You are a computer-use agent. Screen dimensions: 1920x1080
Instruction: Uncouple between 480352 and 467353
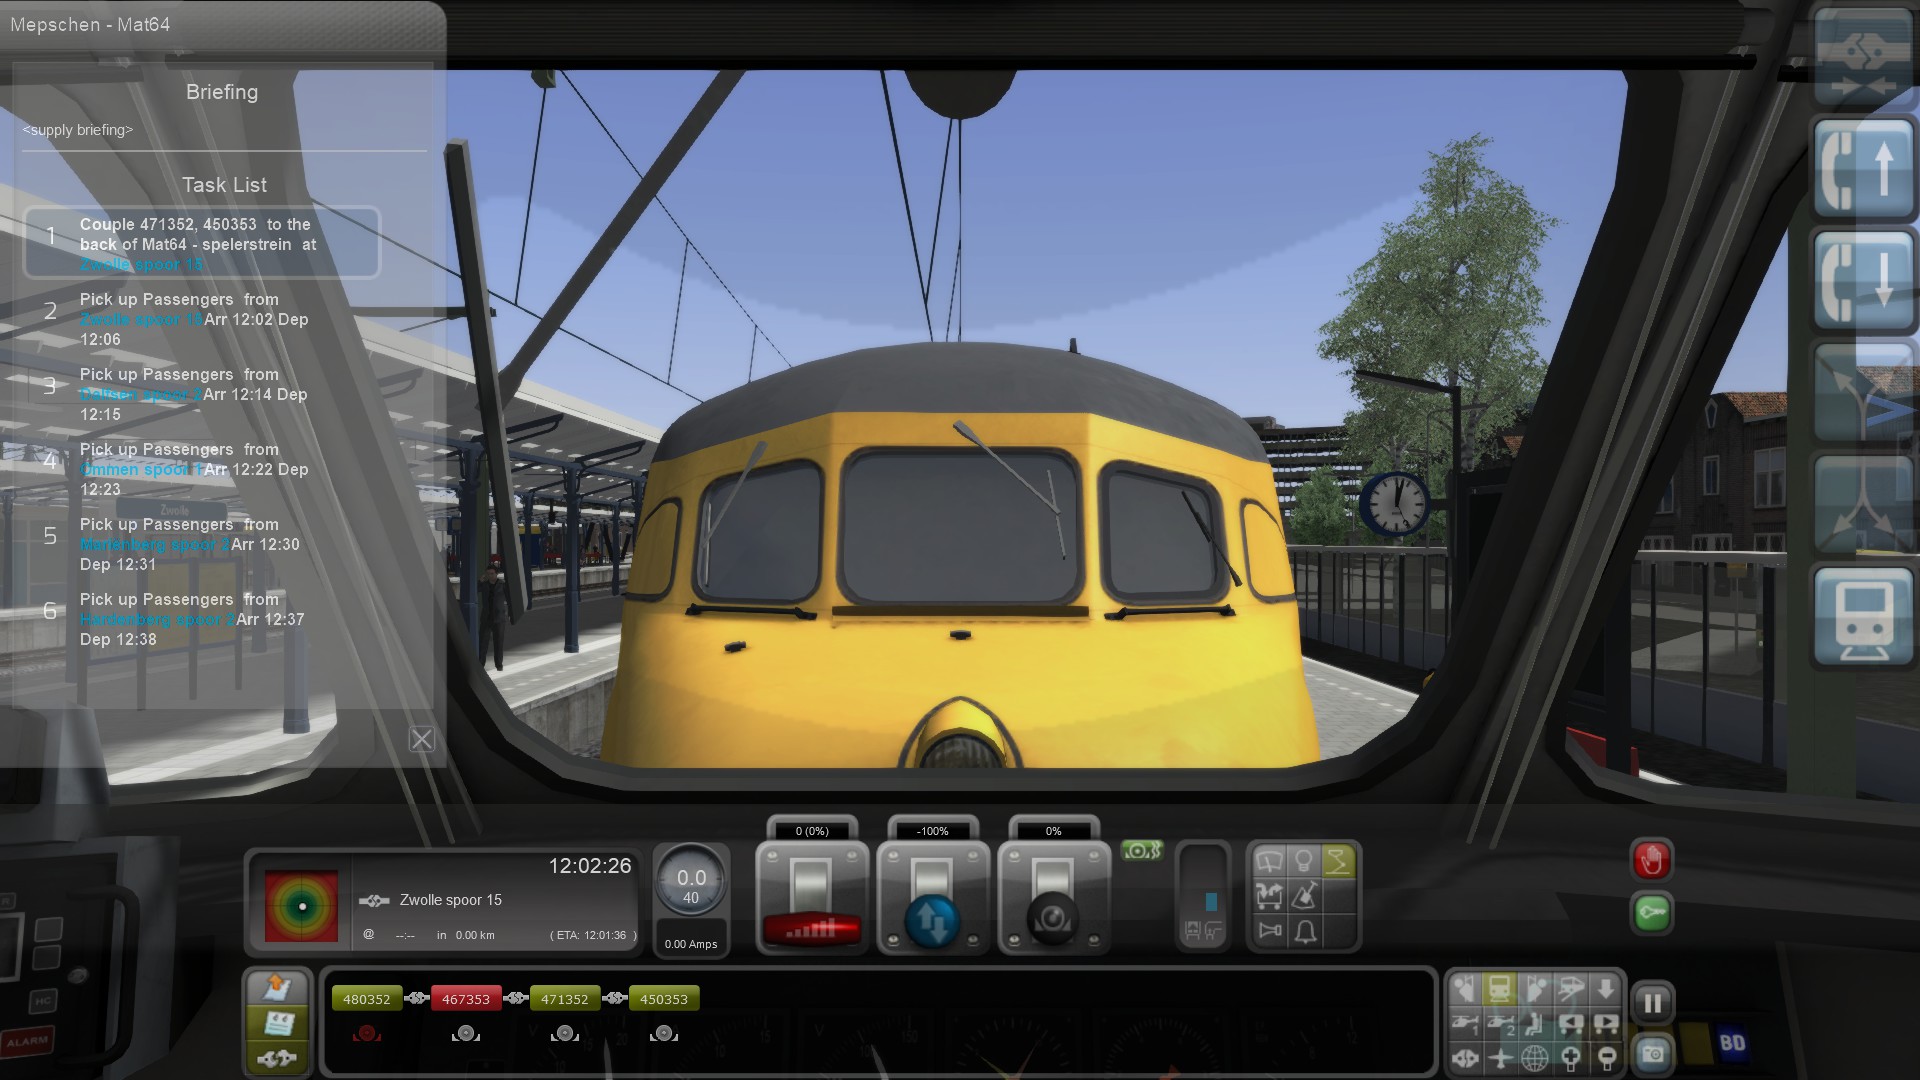pos(417,999)
